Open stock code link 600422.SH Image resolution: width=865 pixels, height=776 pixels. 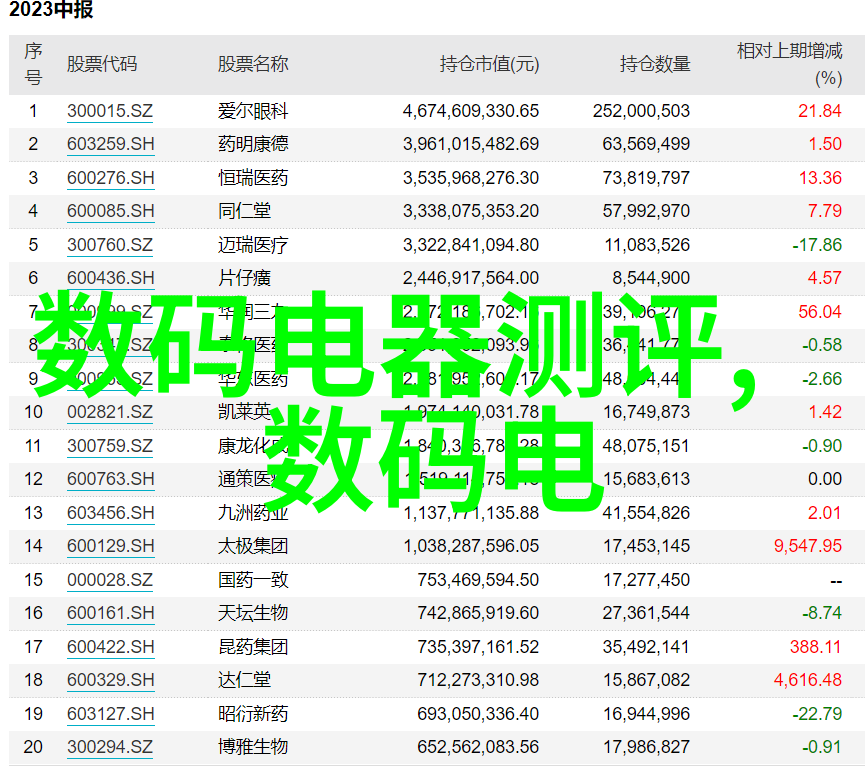point(110,647)
